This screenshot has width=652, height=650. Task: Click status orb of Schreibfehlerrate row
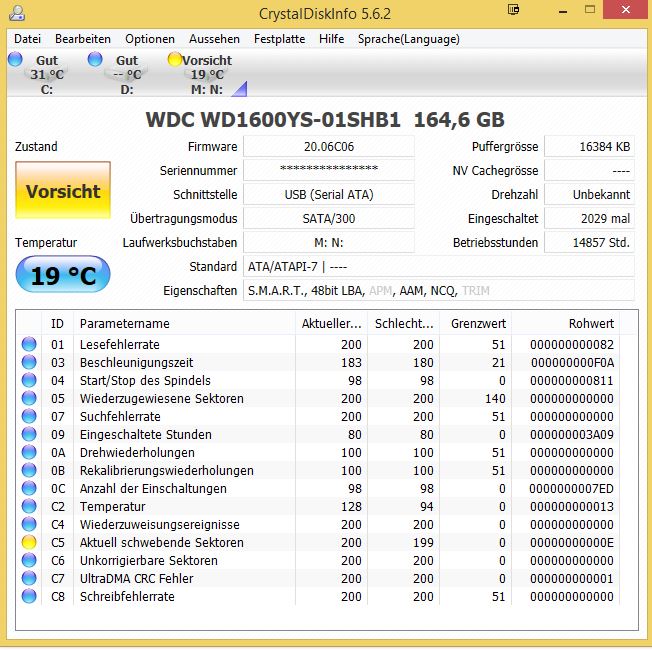pyautogui.click(x=29, y=596)
